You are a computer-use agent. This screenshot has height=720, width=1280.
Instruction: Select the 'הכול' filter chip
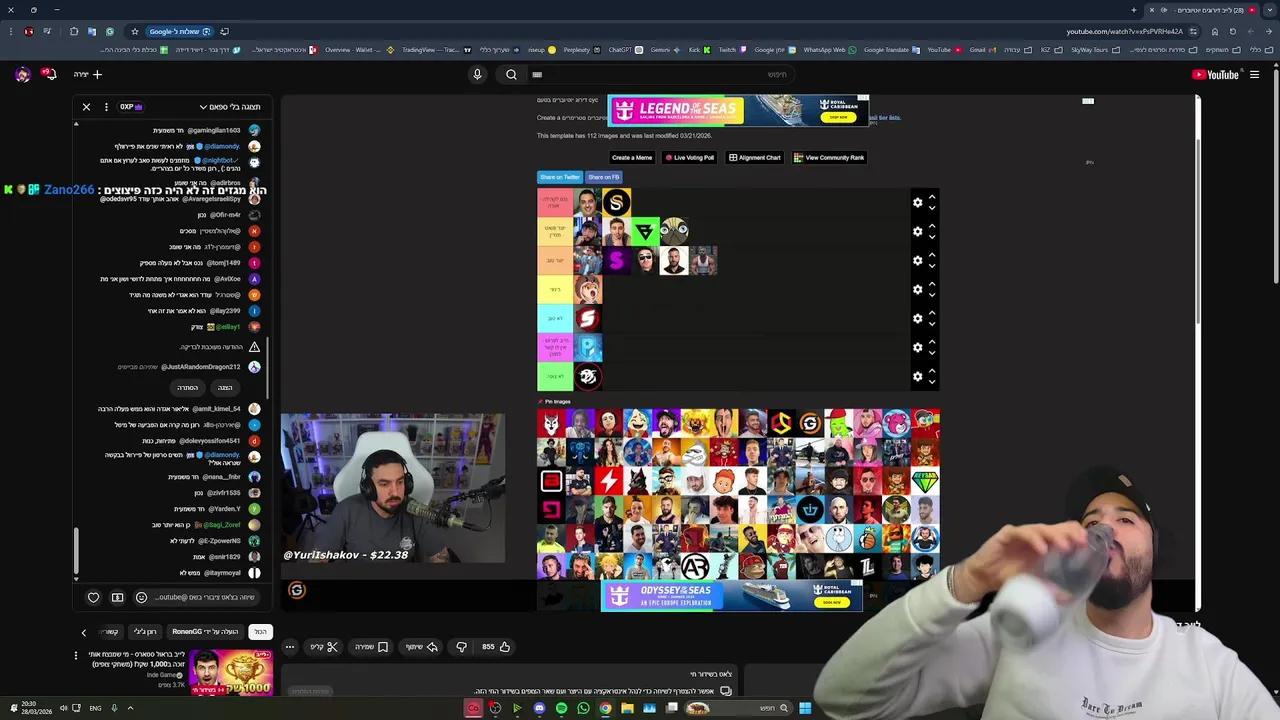(260, 632)
